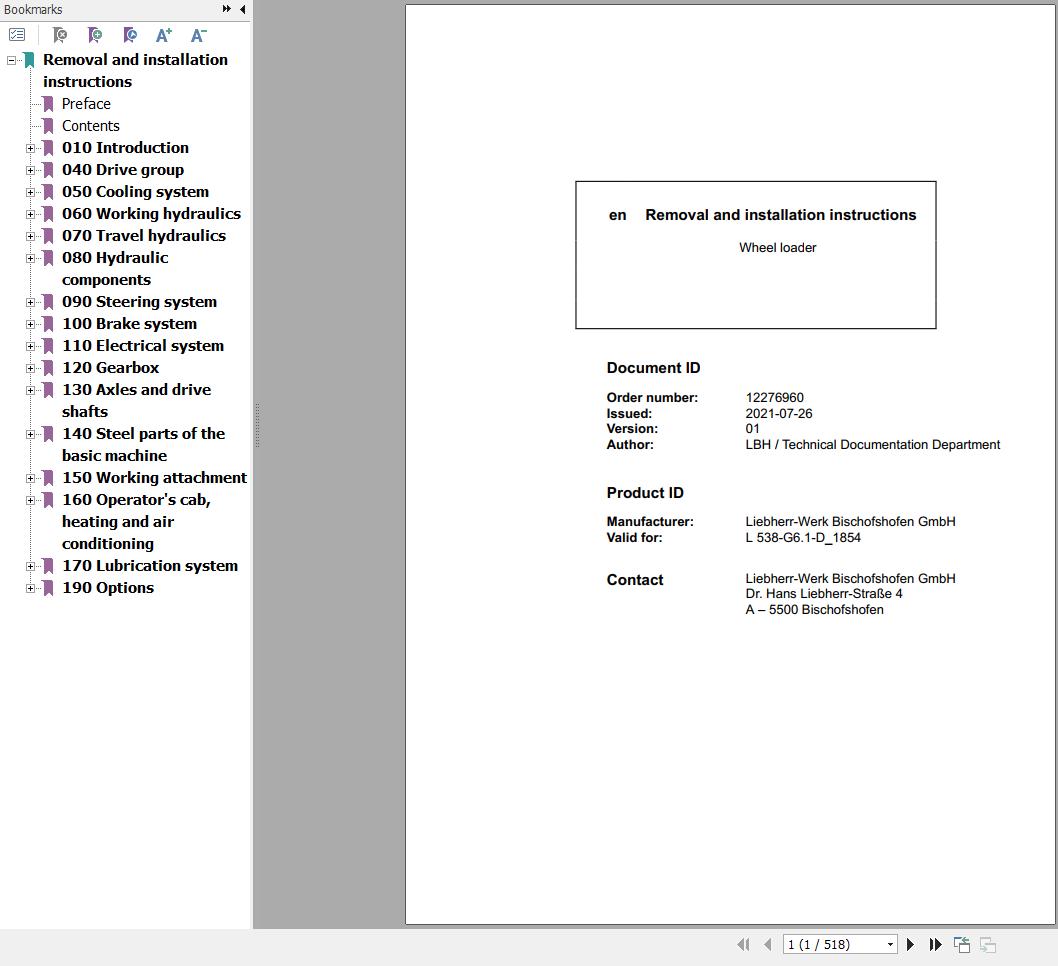Select the 130 Axles and drive shafts bookmark

coord(136,401)
